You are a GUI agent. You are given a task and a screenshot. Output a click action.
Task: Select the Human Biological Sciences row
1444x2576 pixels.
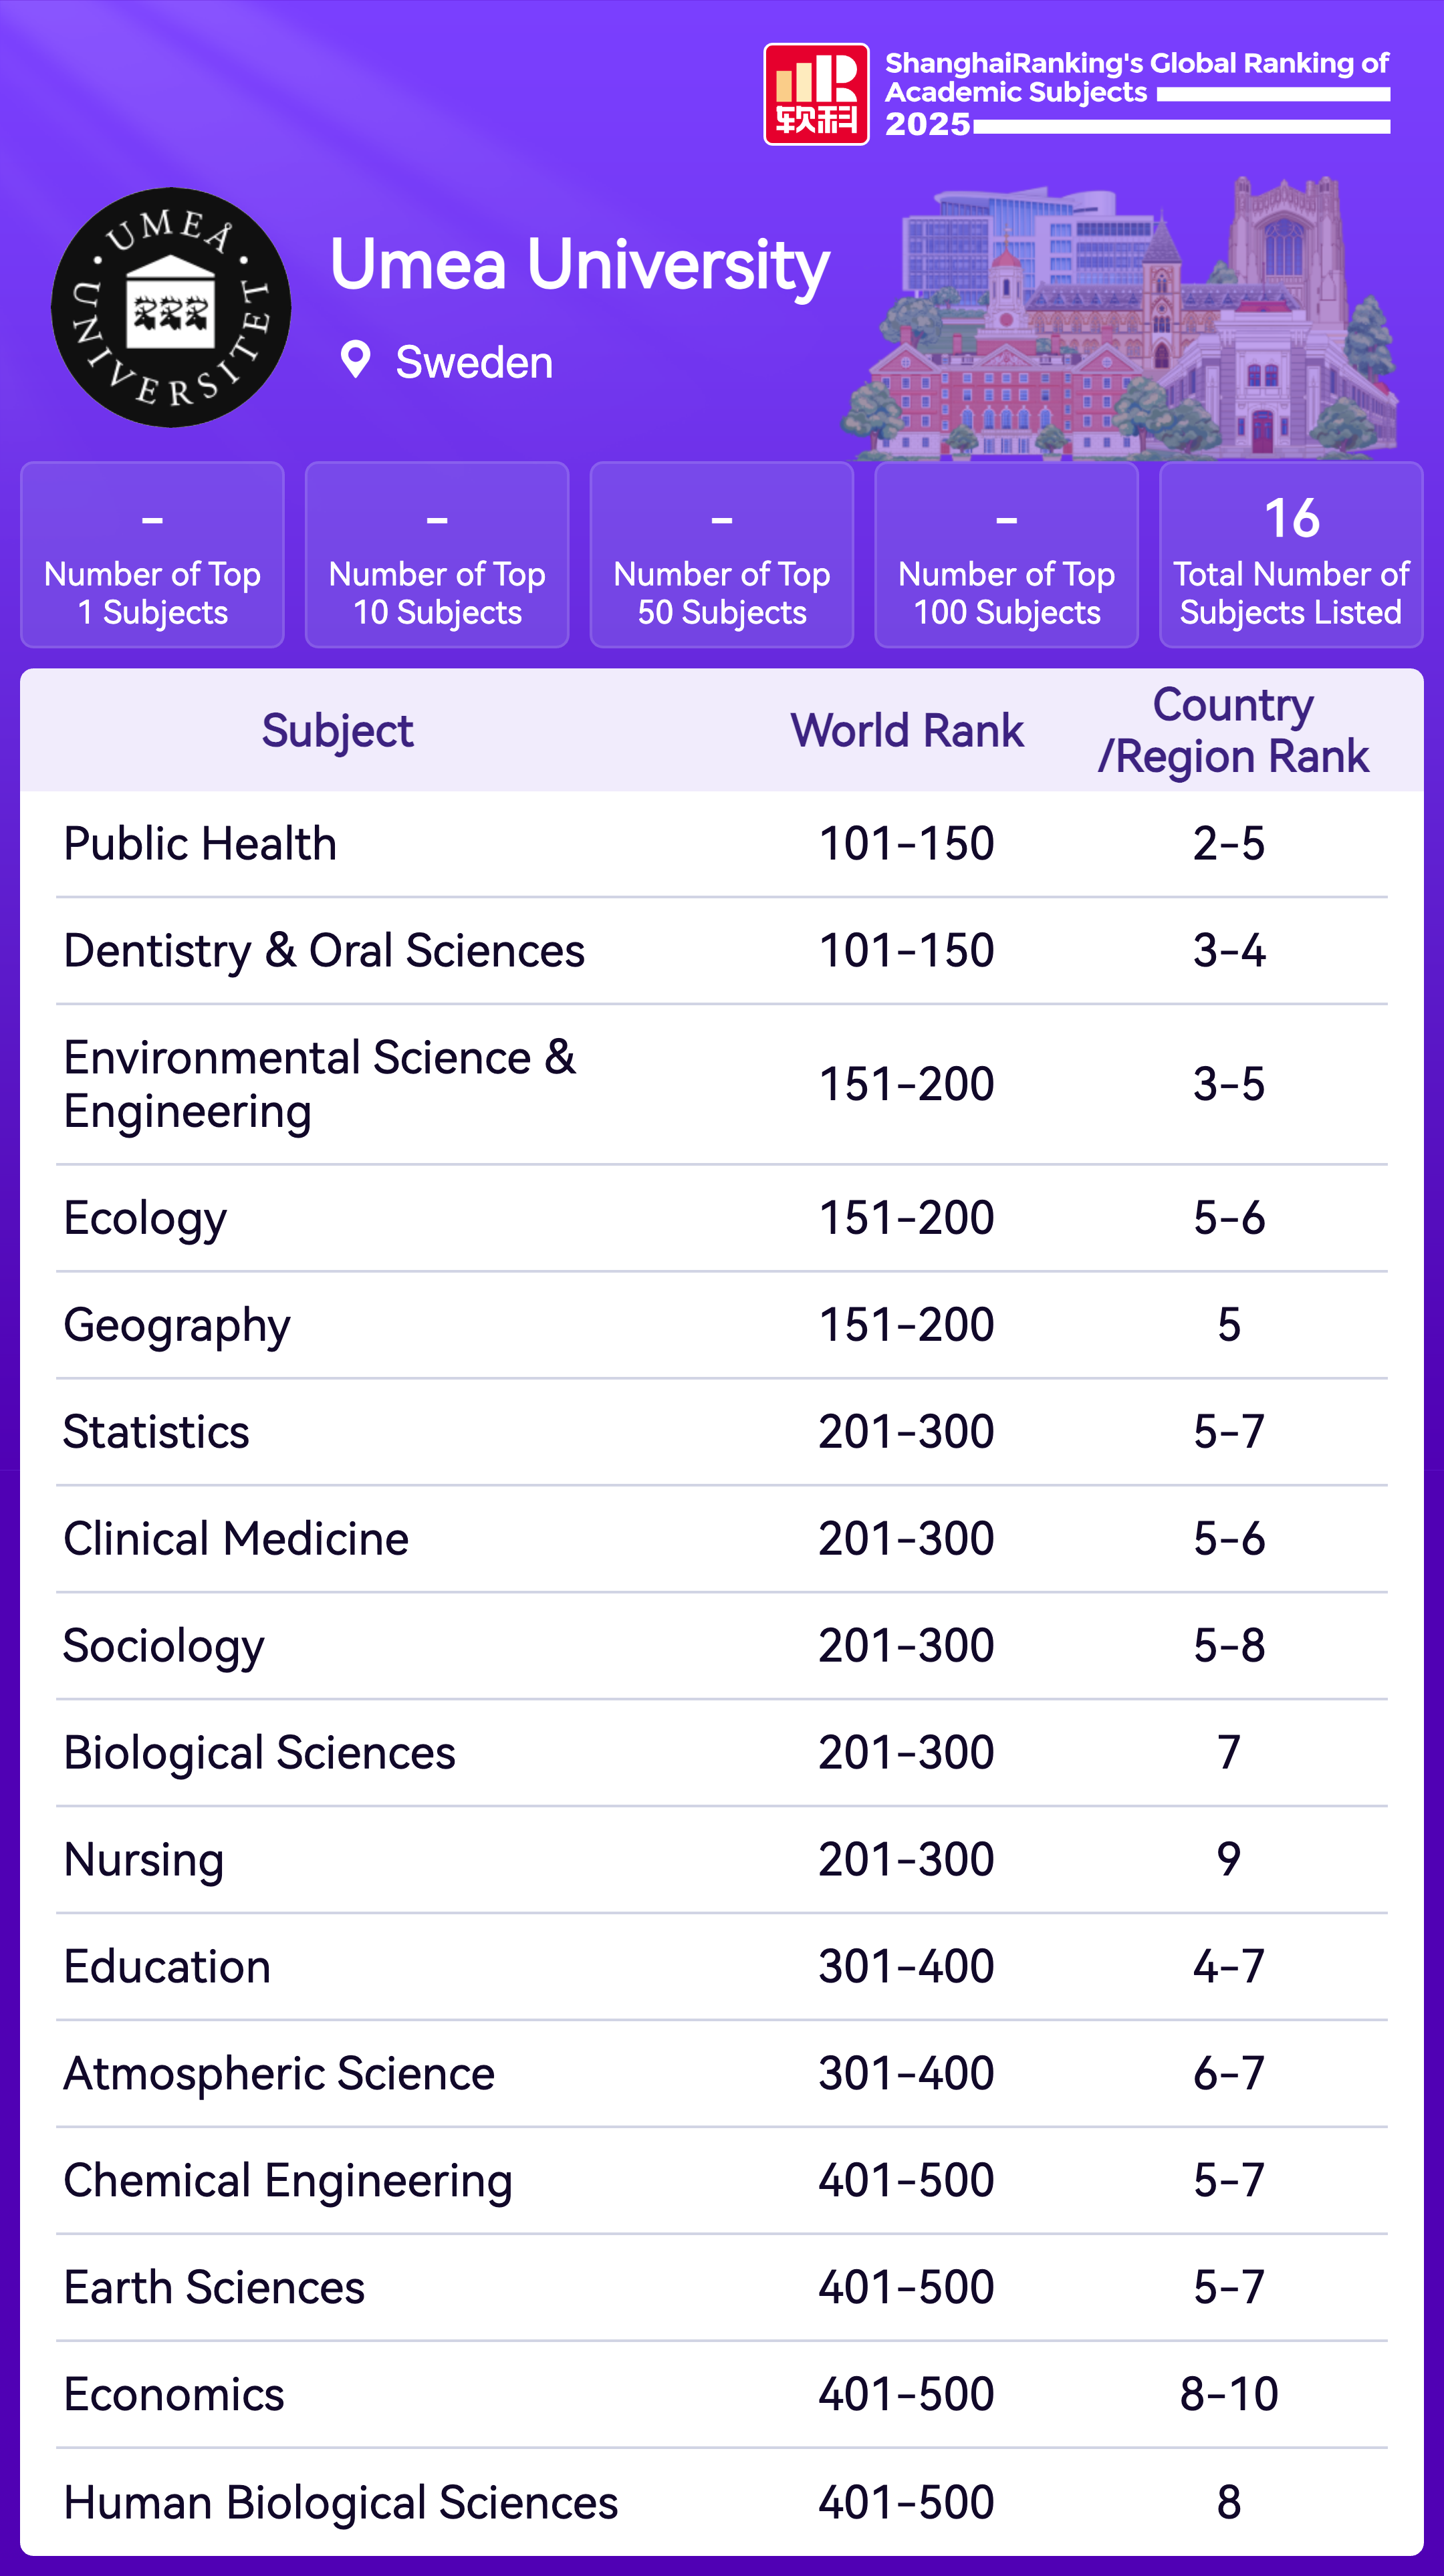[x=341, y=2502]
